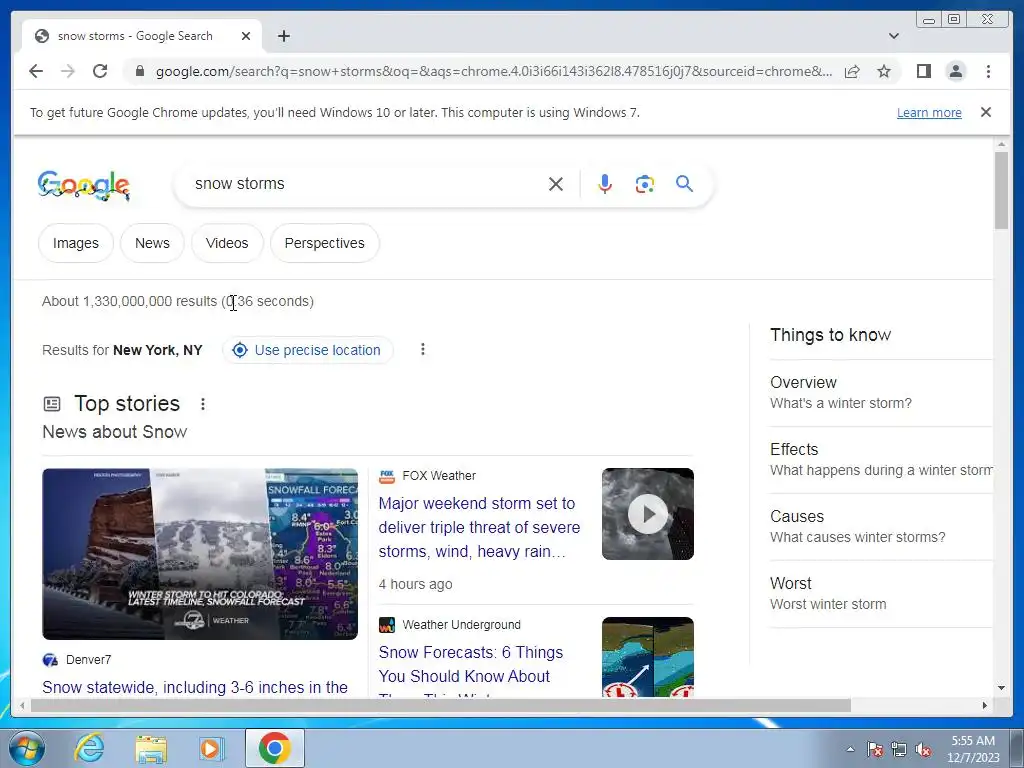Image resolution: width=1024 pixels, height=768 pixels.
Task: Reload the current page
Action: [100, 71]
